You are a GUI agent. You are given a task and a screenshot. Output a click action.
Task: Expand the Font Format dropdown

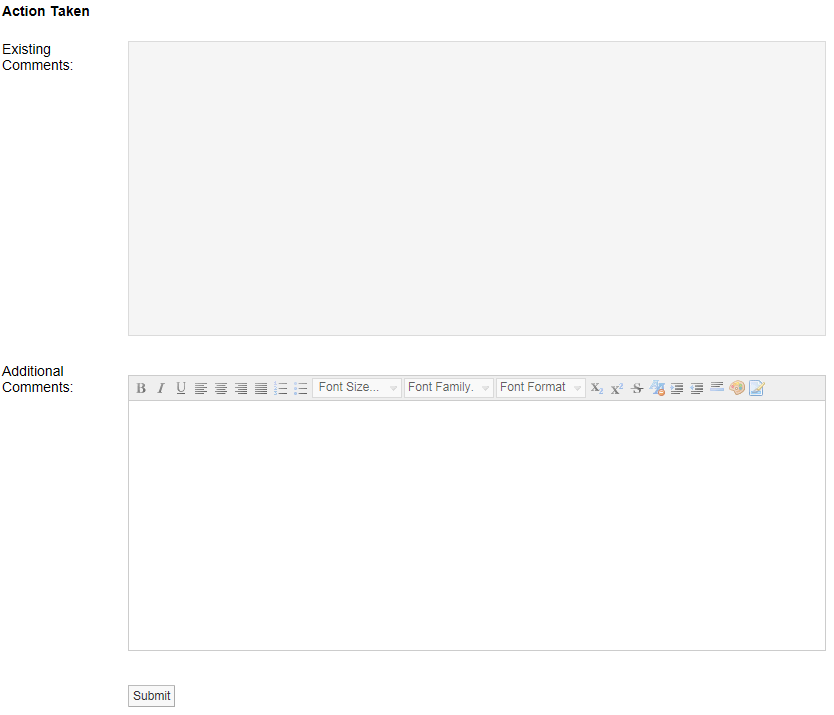pyautogui.click(x=541, y=388)
